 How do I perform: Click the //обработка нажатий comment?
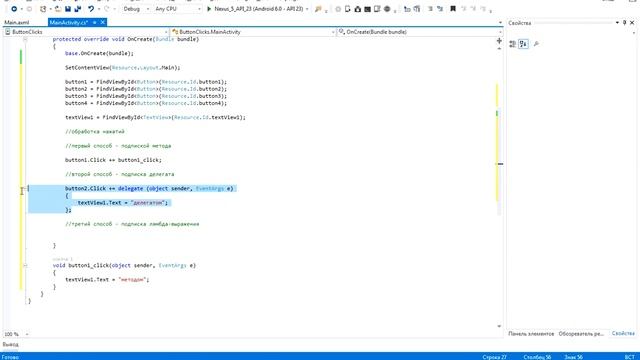click(95, 132)
